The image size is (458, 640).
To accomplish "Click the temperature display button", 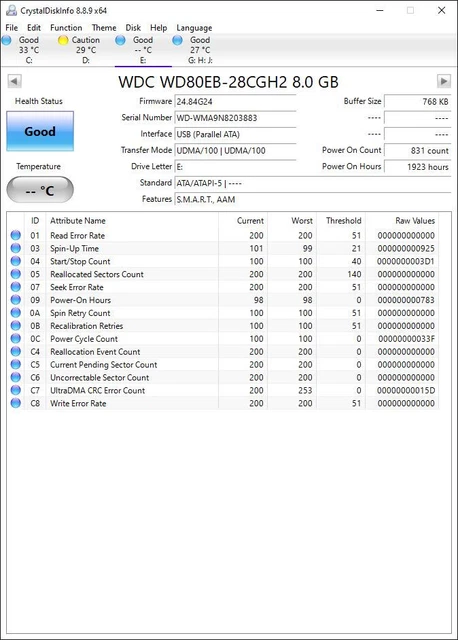I will tap(40, 190).
